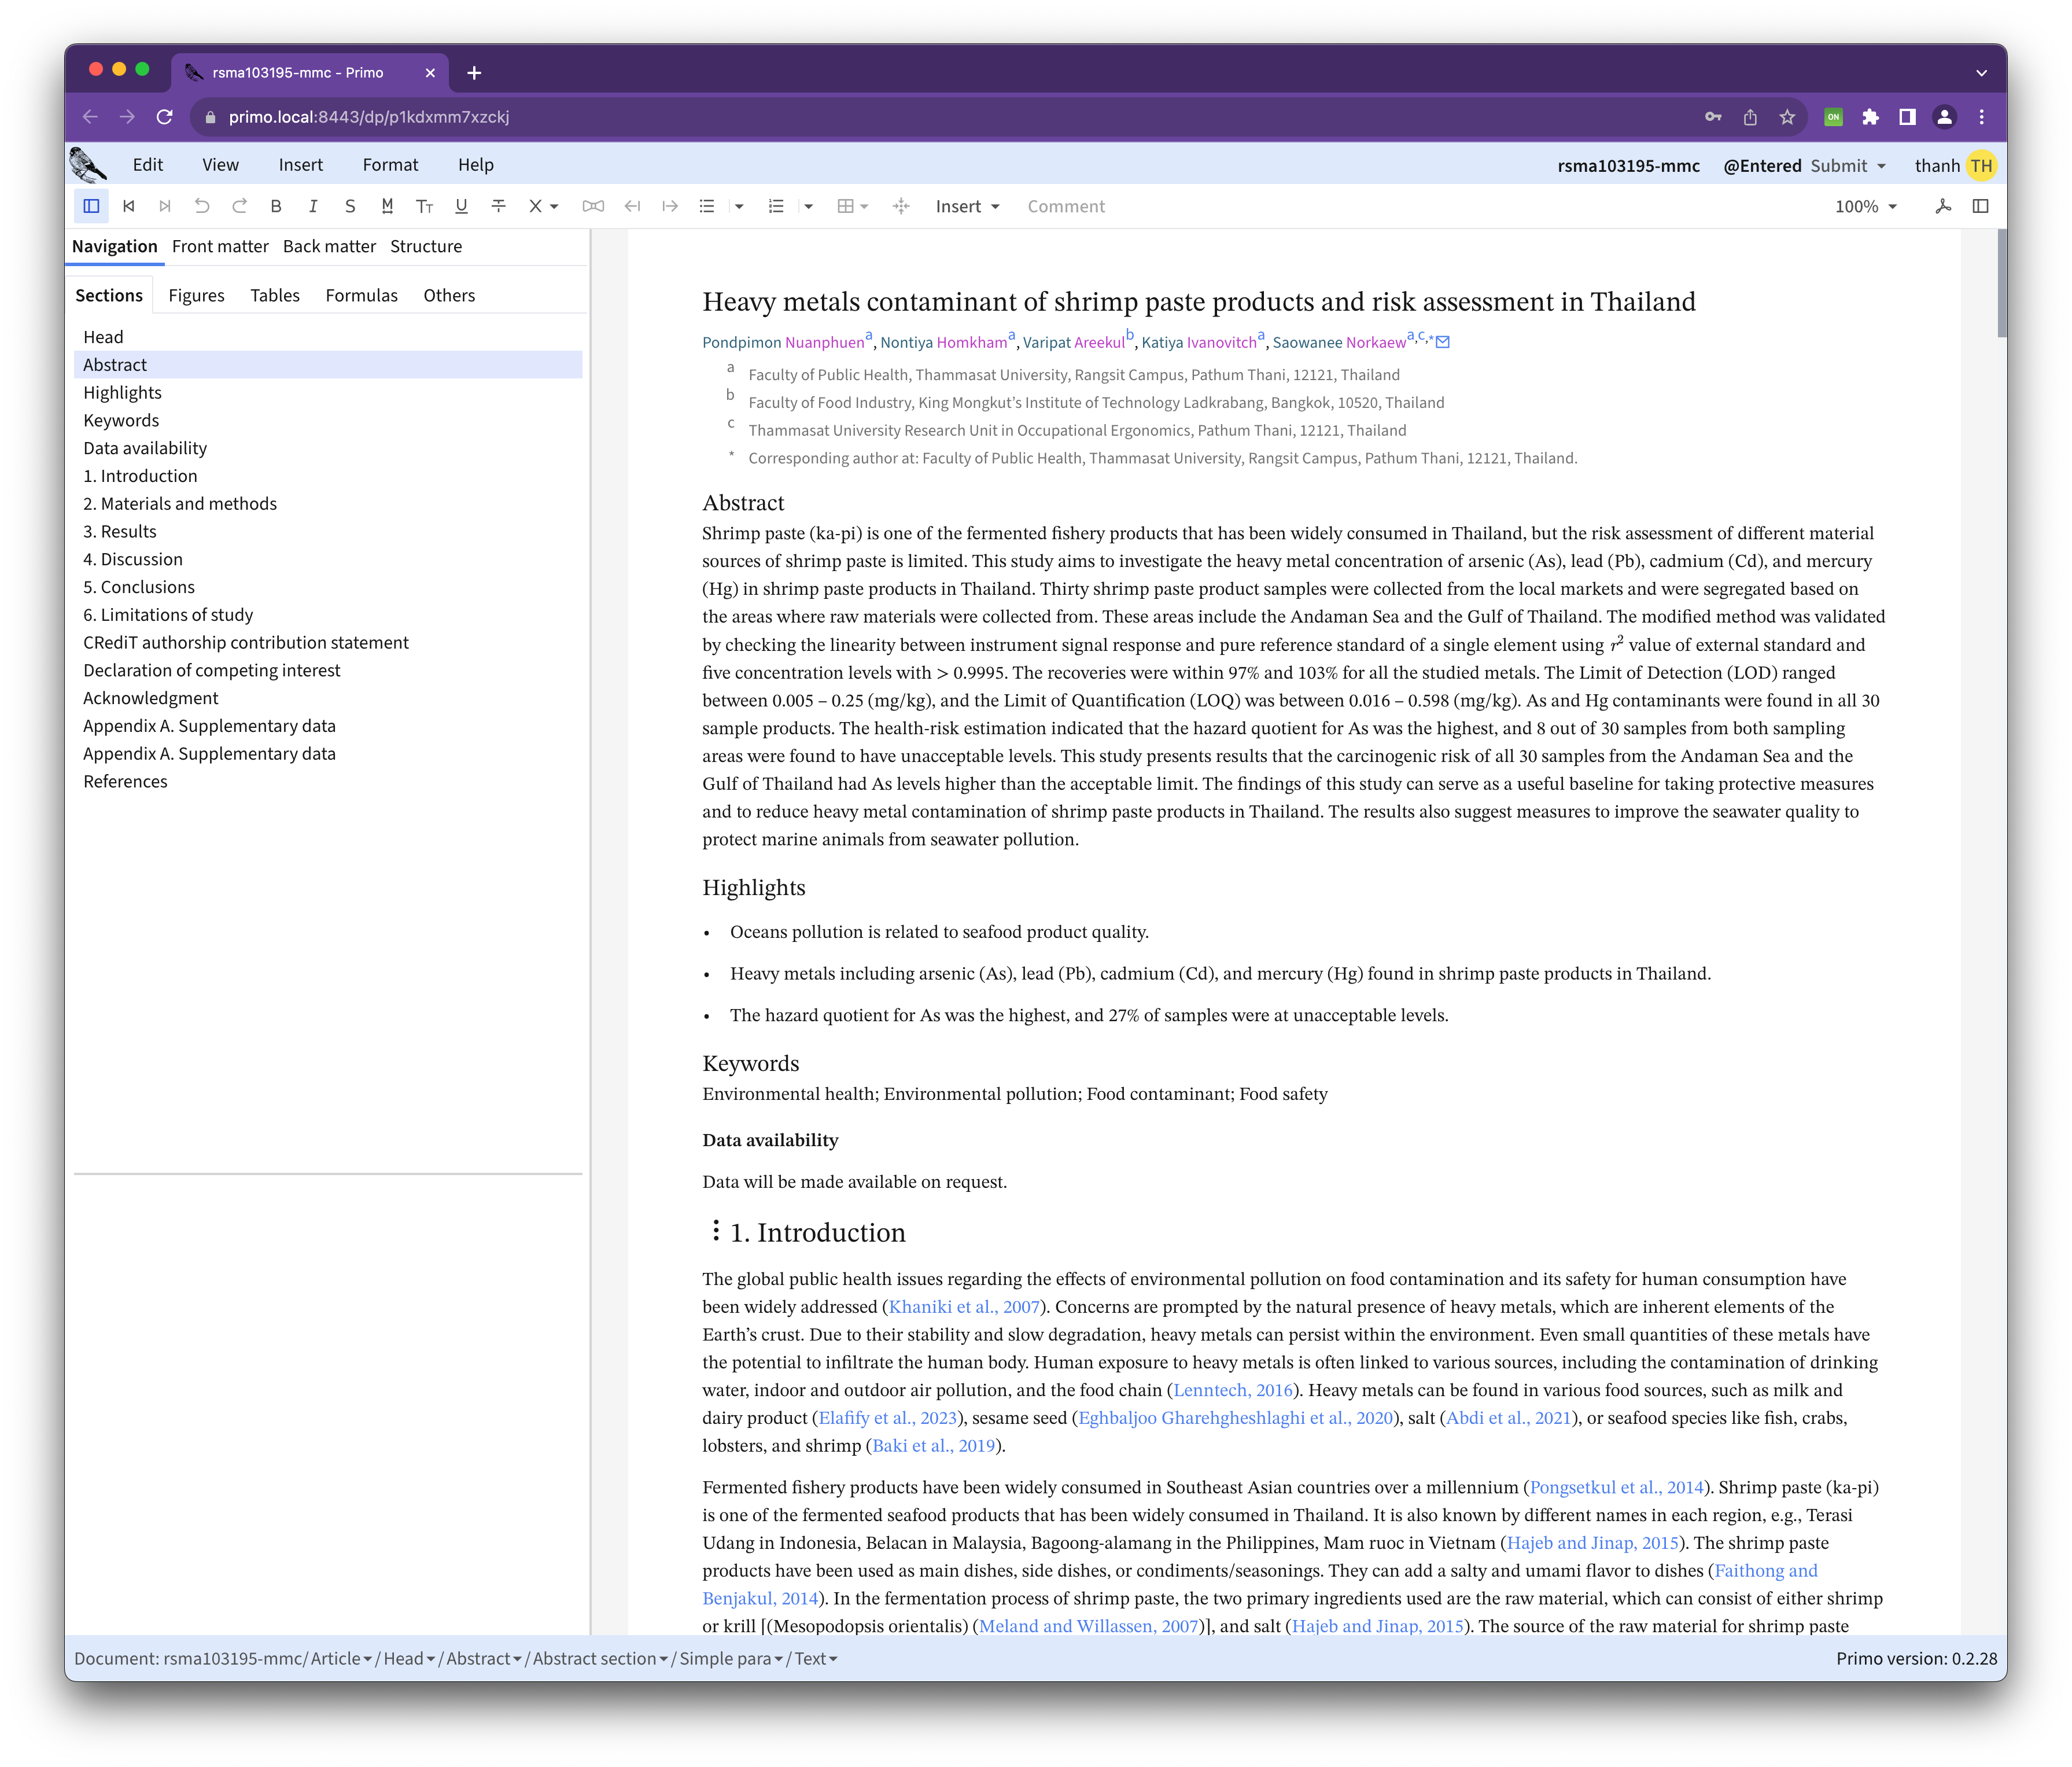Click the small caps (Tt) icon
Image resolution: width=2072 pixels, height=1767 pixels.
[424, 206]
